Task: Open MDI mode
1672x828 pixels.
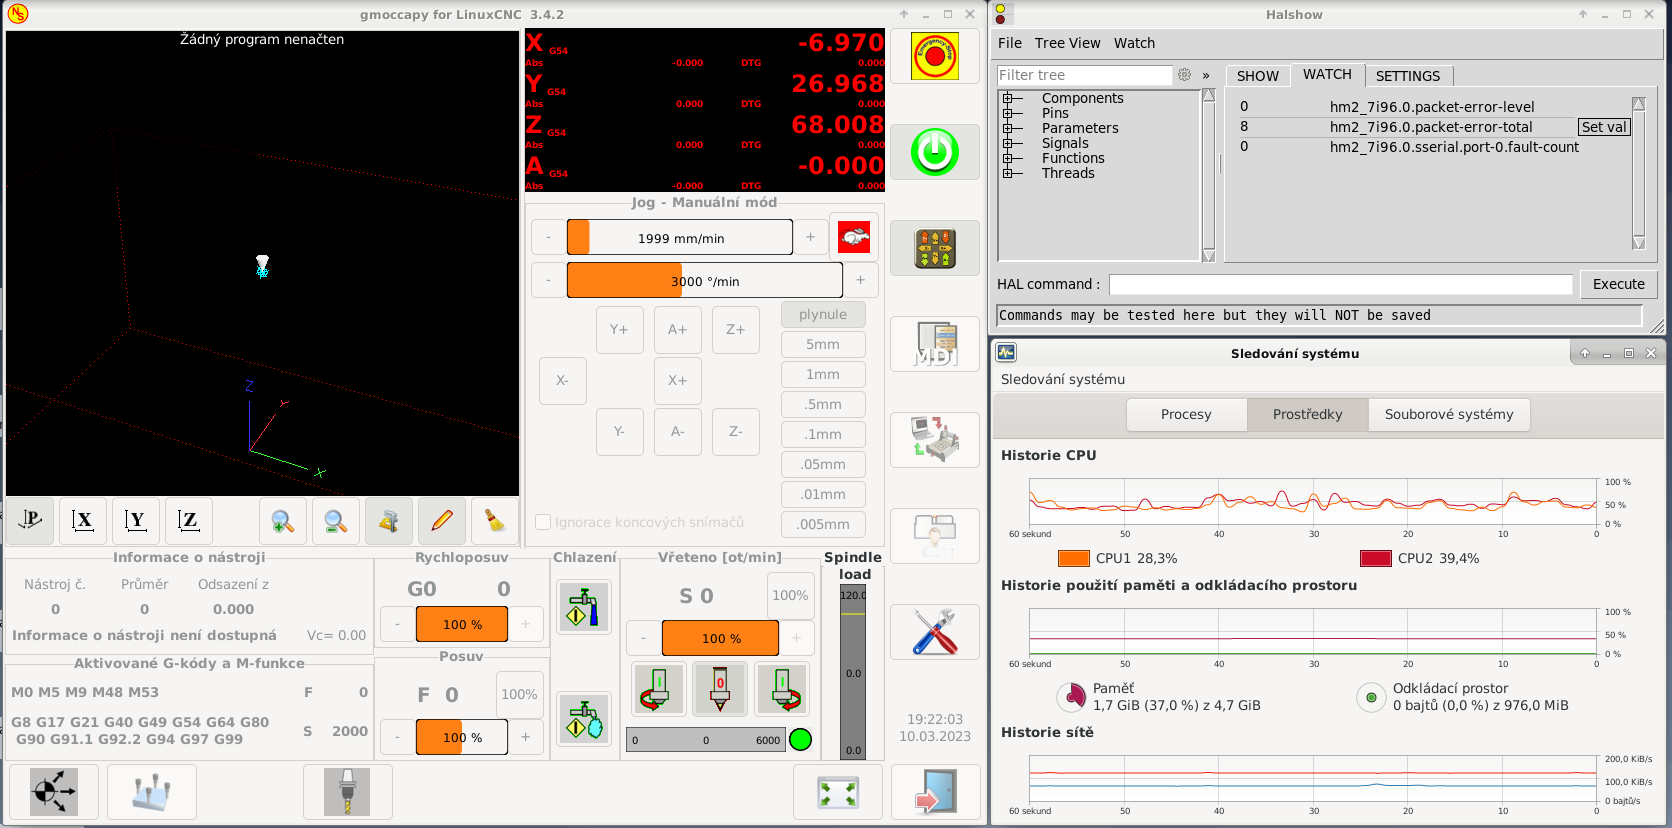Action: (935, 344)
